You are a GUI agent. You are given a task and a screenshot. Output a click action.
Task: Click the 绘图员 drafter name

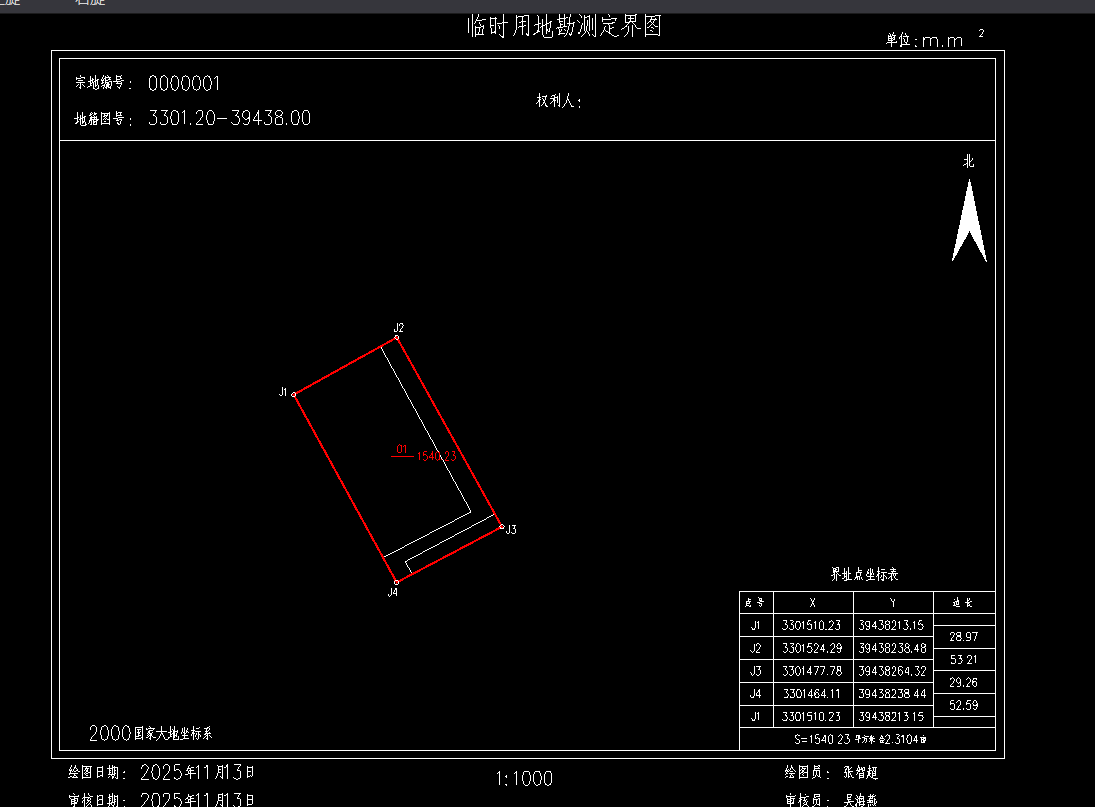click(860, 772)
